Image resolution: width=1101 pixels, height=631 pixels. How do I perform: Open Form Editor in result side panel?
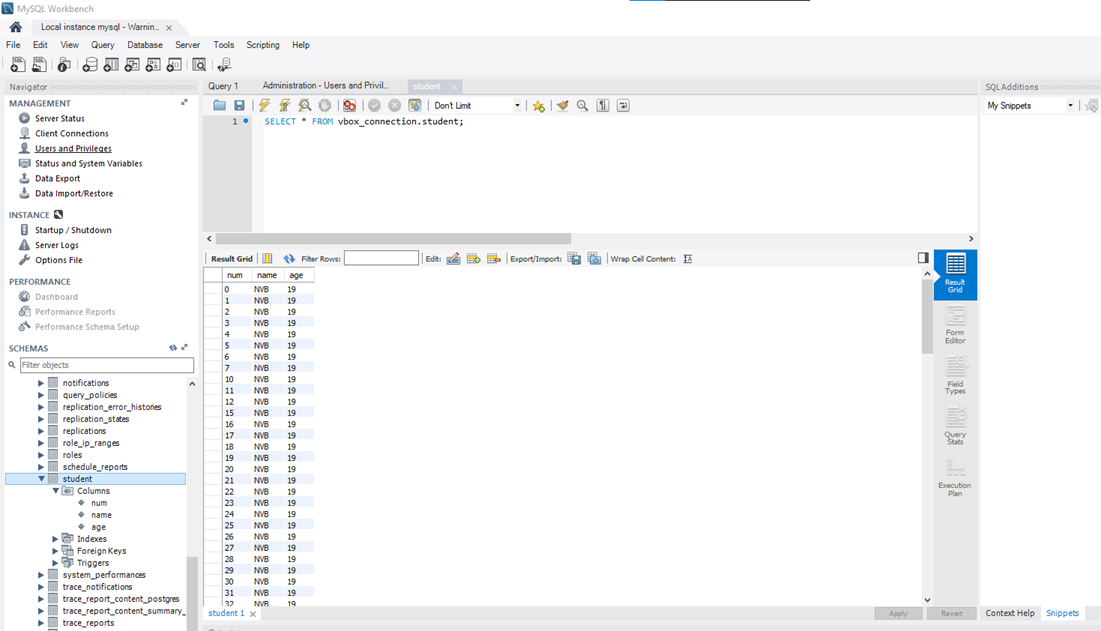955,325
